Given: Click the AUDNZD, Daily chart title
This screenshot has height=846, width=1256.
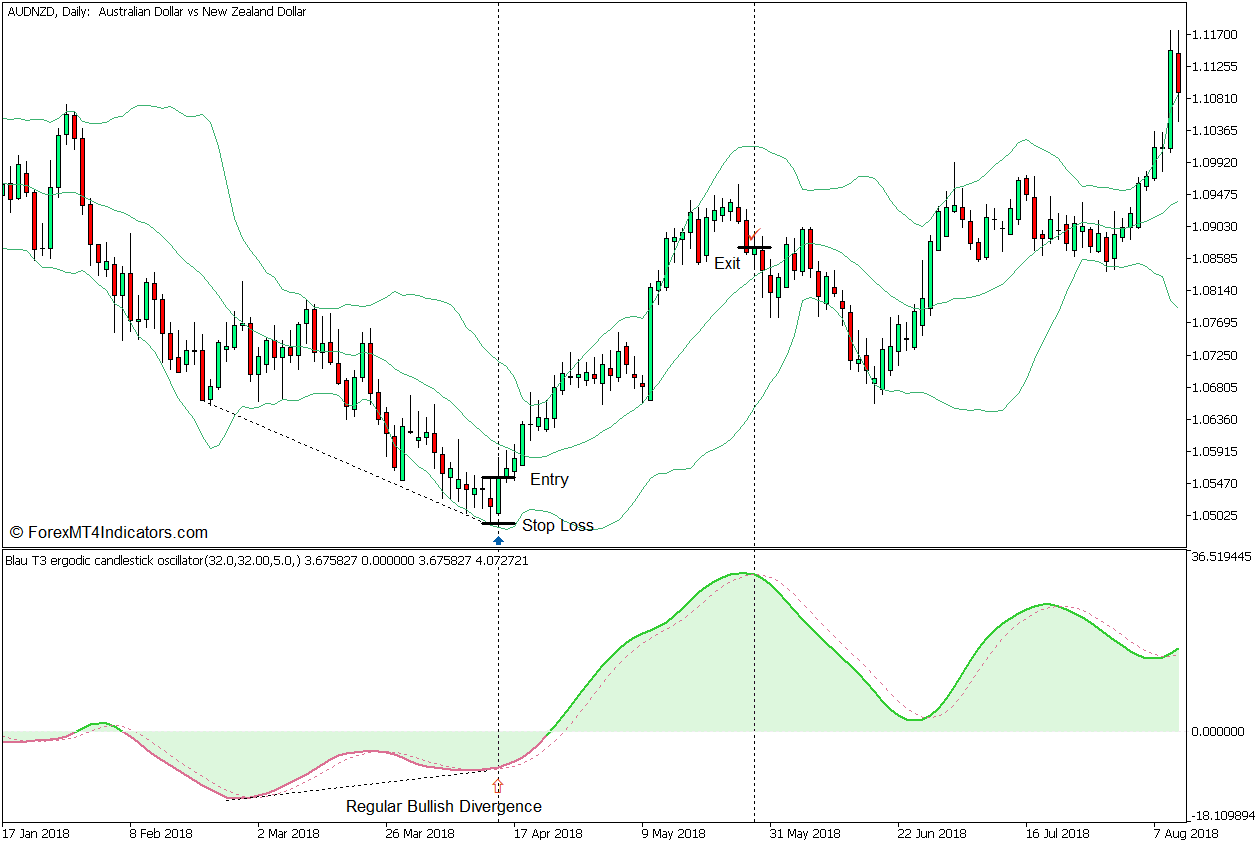Looking at the screenshot, I should coord(156,12).
